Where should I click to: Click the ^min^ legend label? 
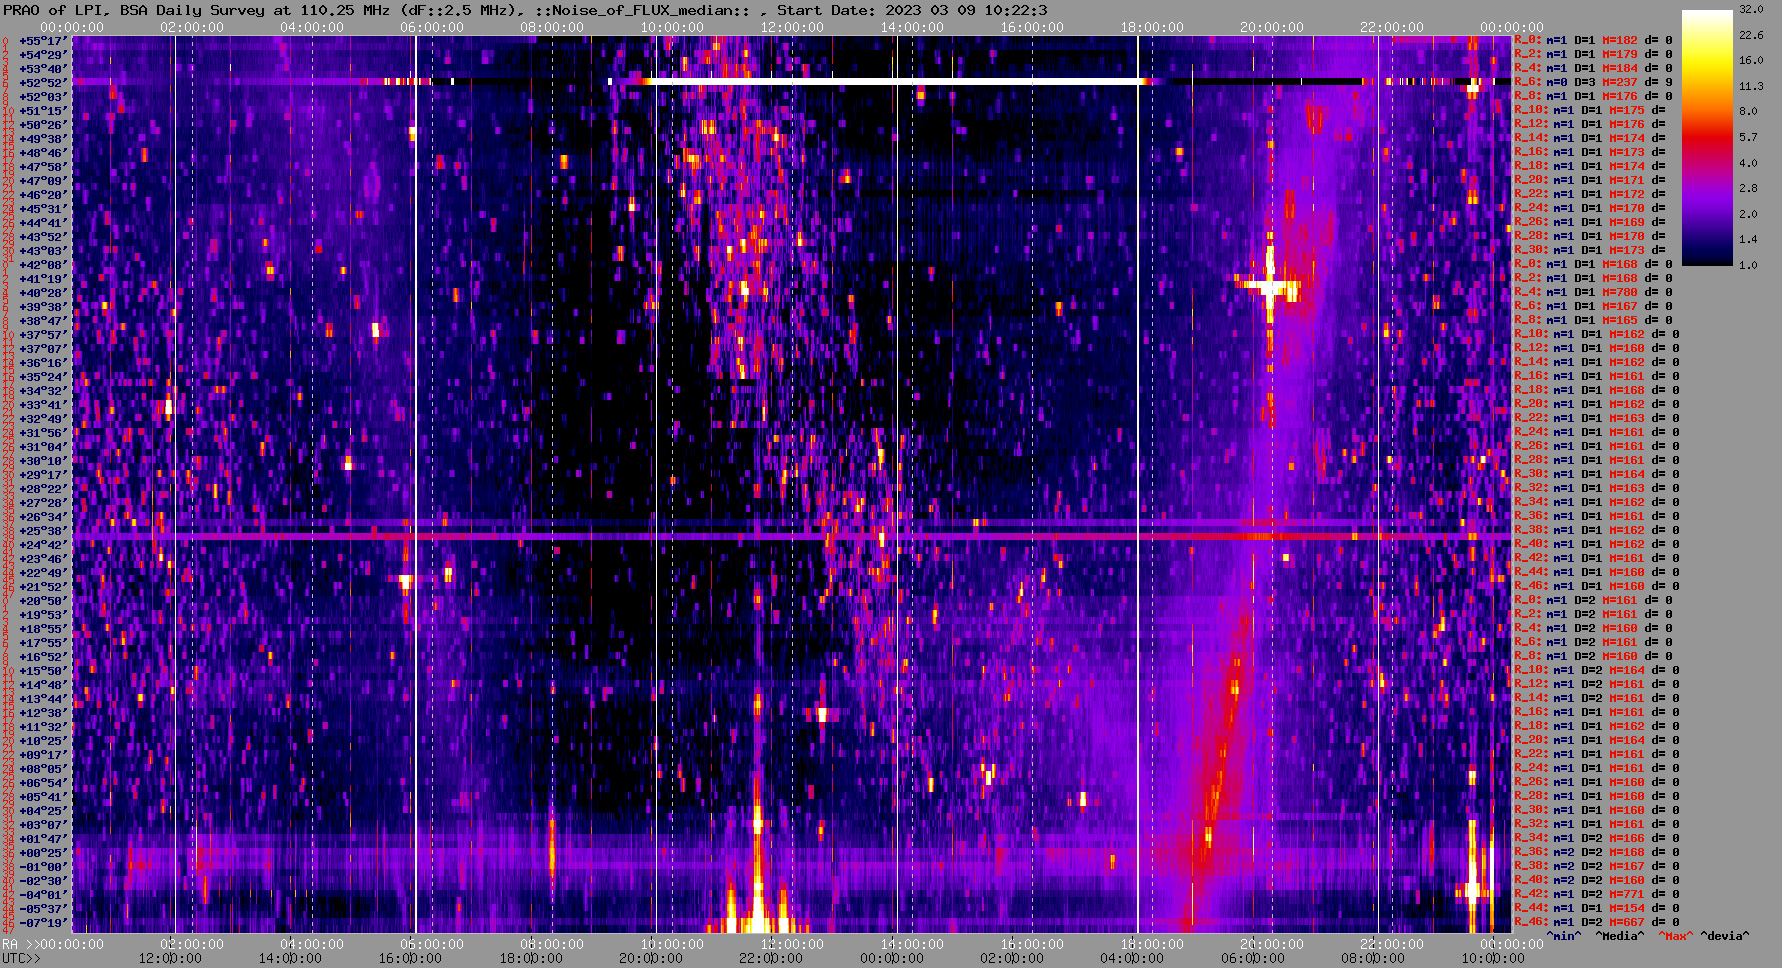click(x=1564, y=936)
